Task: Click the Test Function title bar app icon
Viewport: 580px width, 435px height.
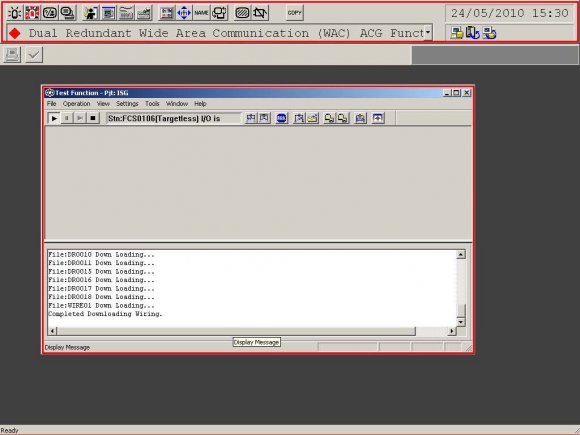Action: (x=49, y=93)
